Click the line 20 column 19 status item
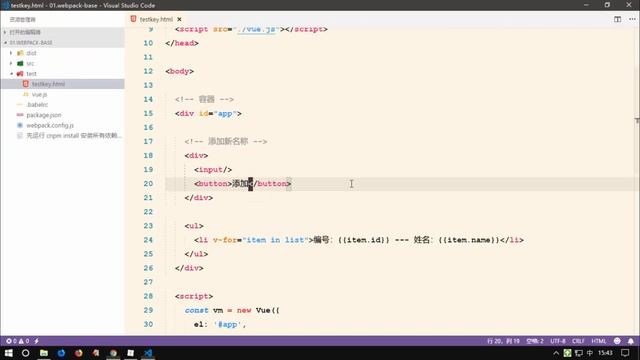The image size is (640, 360). 503,341
